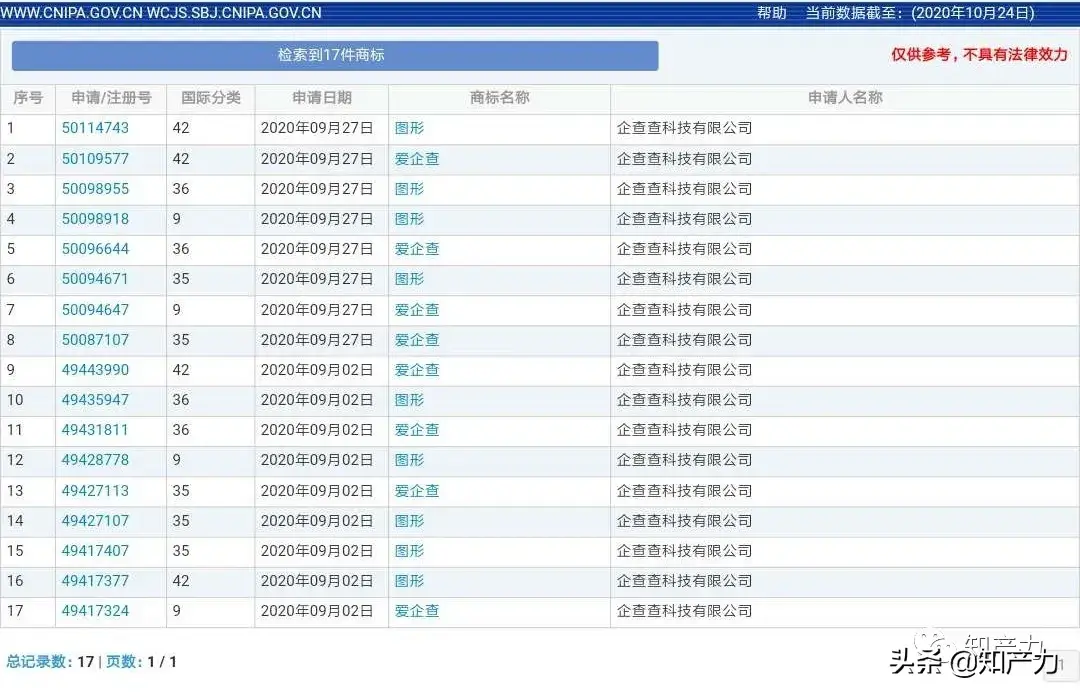Screen dimensions: 1080x696
Task: Select applicant 企查查科技有限公司 in row 9
Action: pos(684,370)
